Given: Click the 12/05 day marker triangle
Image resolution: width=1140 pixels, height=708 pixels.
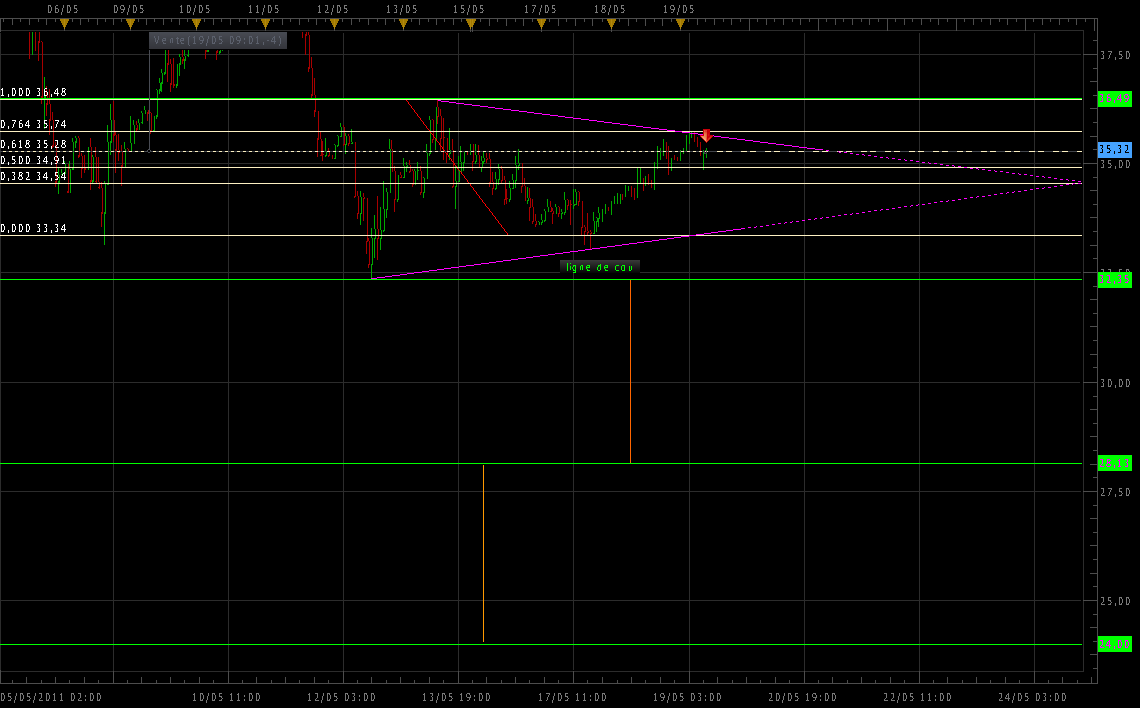Looking at the screenshot, I should [332, 24].
